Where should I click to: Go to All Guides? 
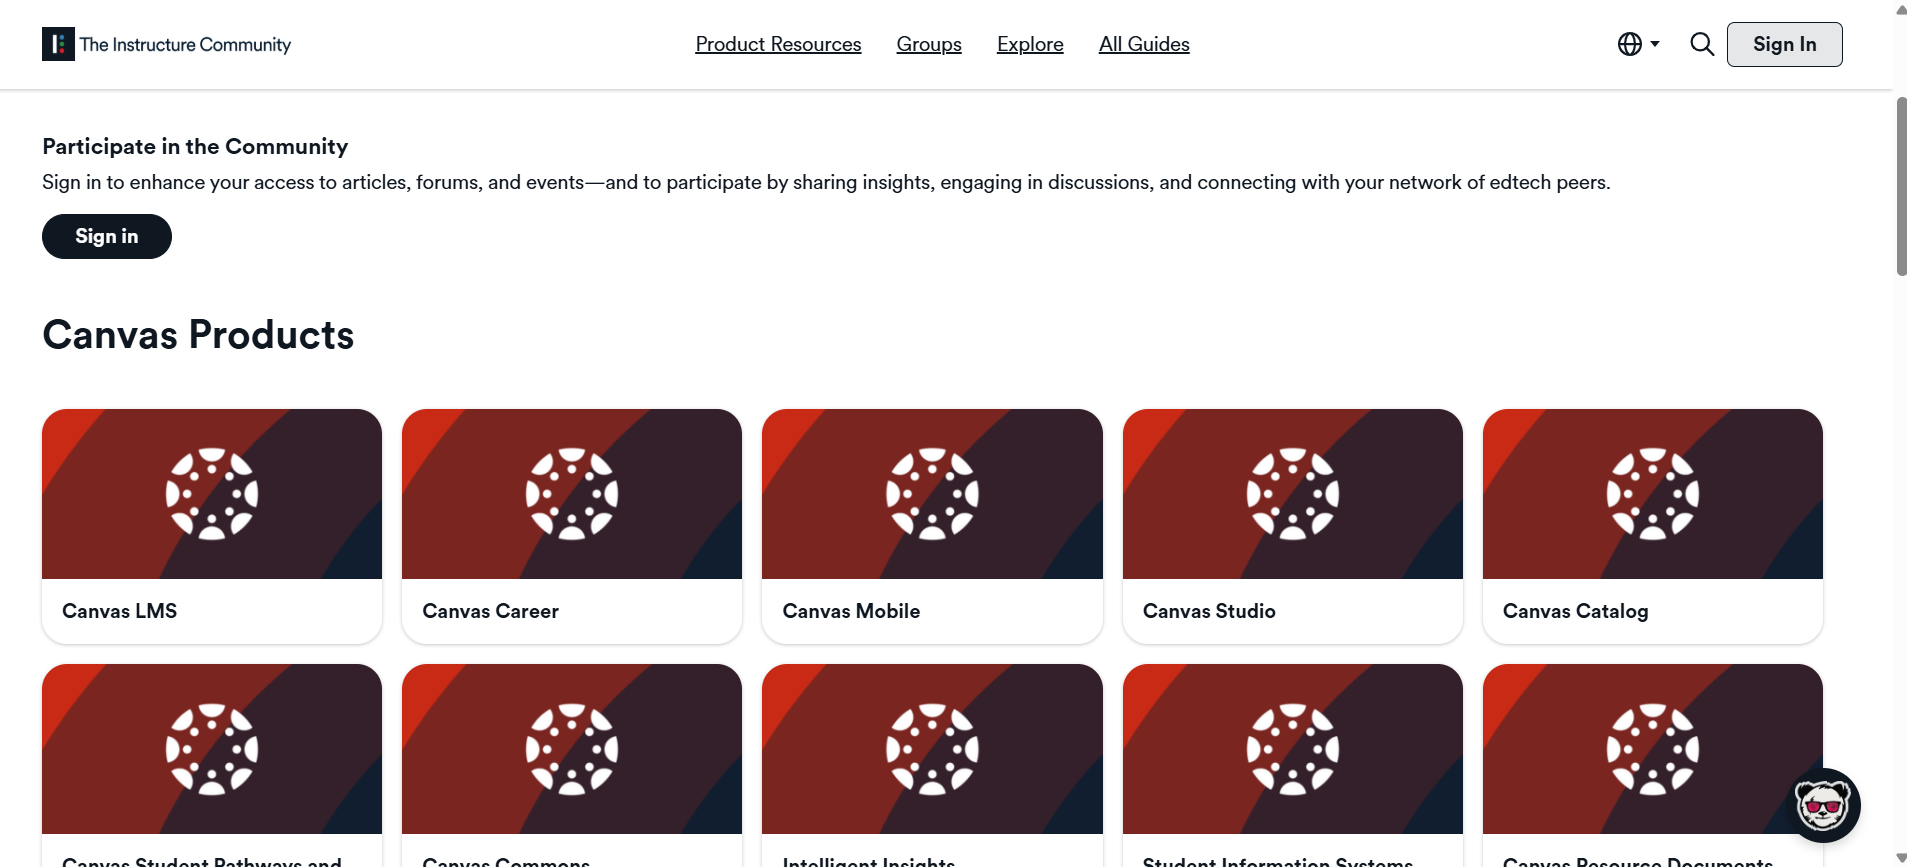click(x=1144, y=44)
